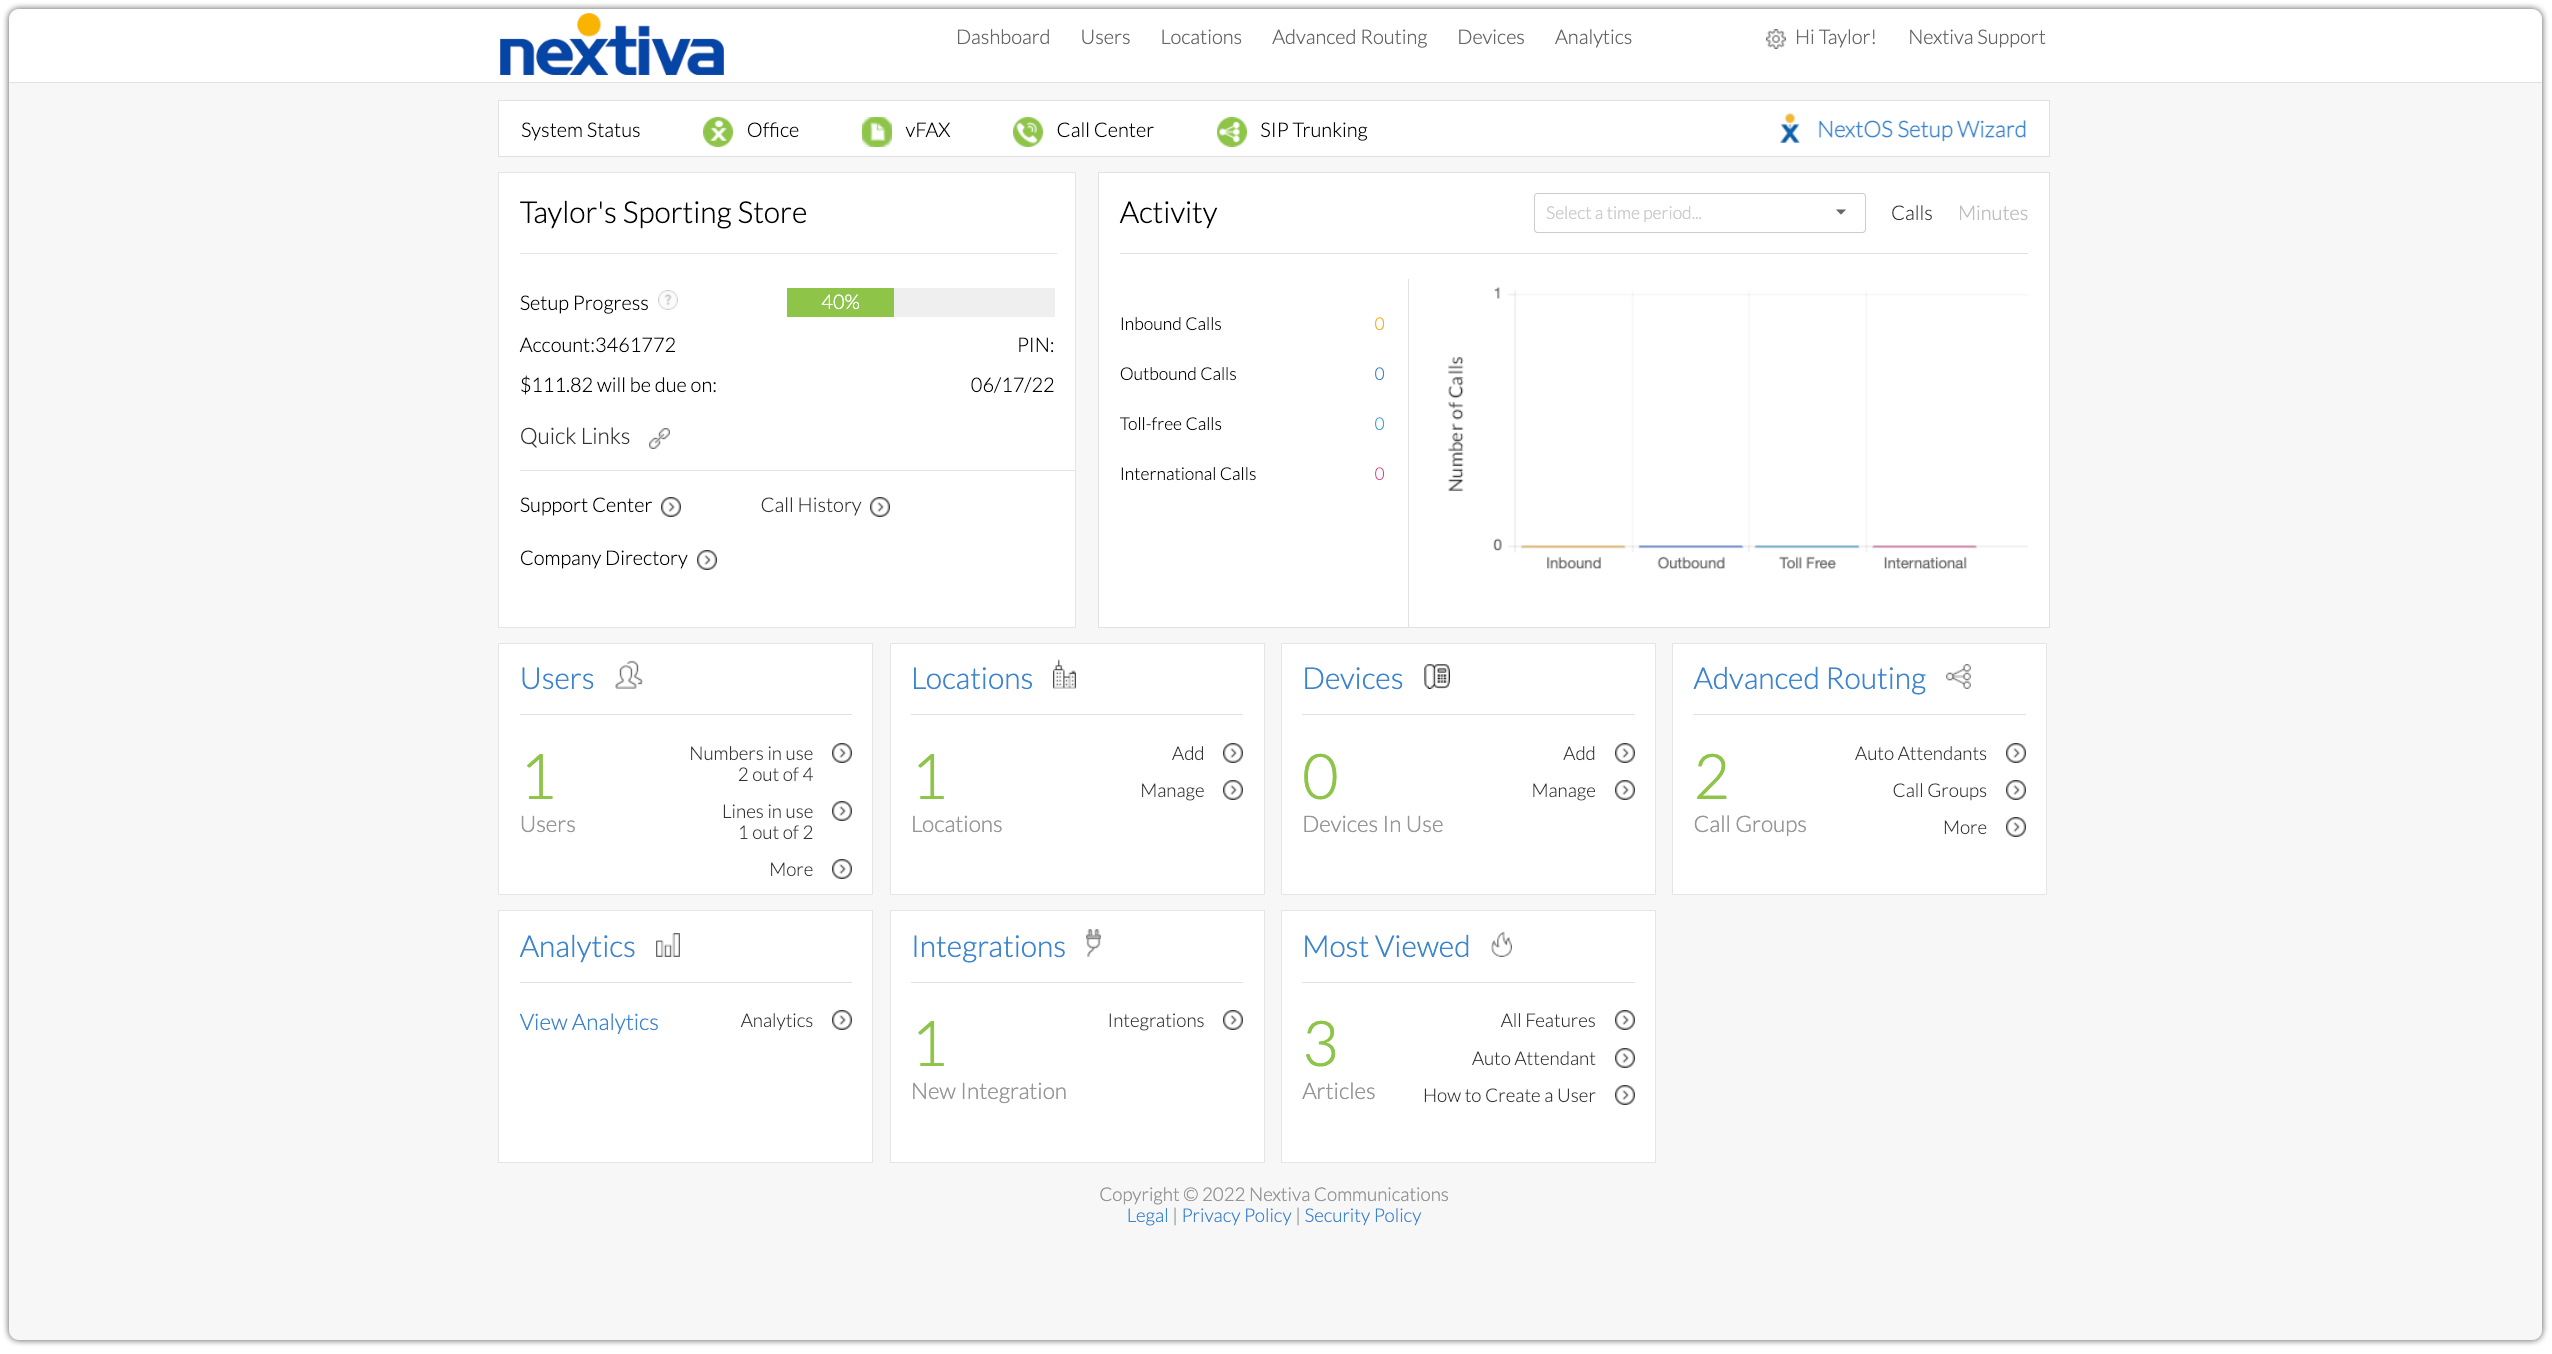Image resolution: width=2552 pixels, height=1354 pixels.
Task: Click the arrow icon next to Support Center
Action: 672,507
